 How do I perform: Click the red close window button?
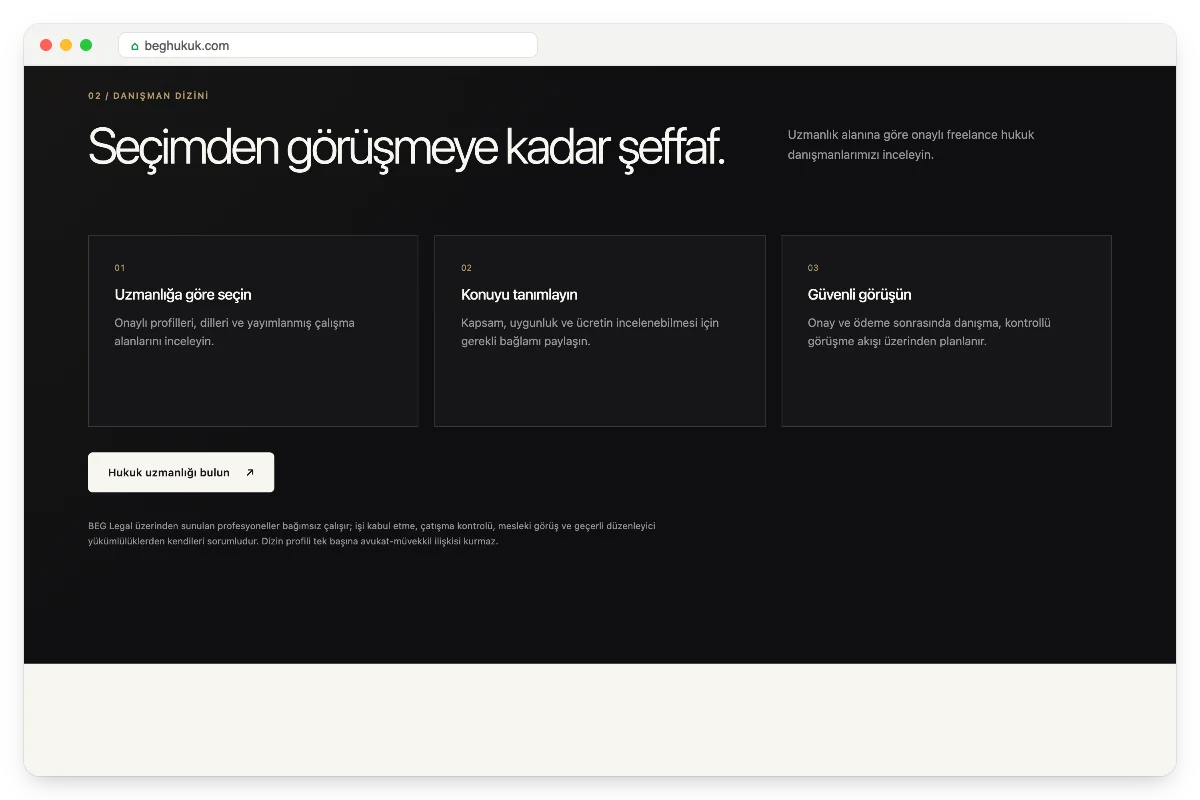click(46, 45)
